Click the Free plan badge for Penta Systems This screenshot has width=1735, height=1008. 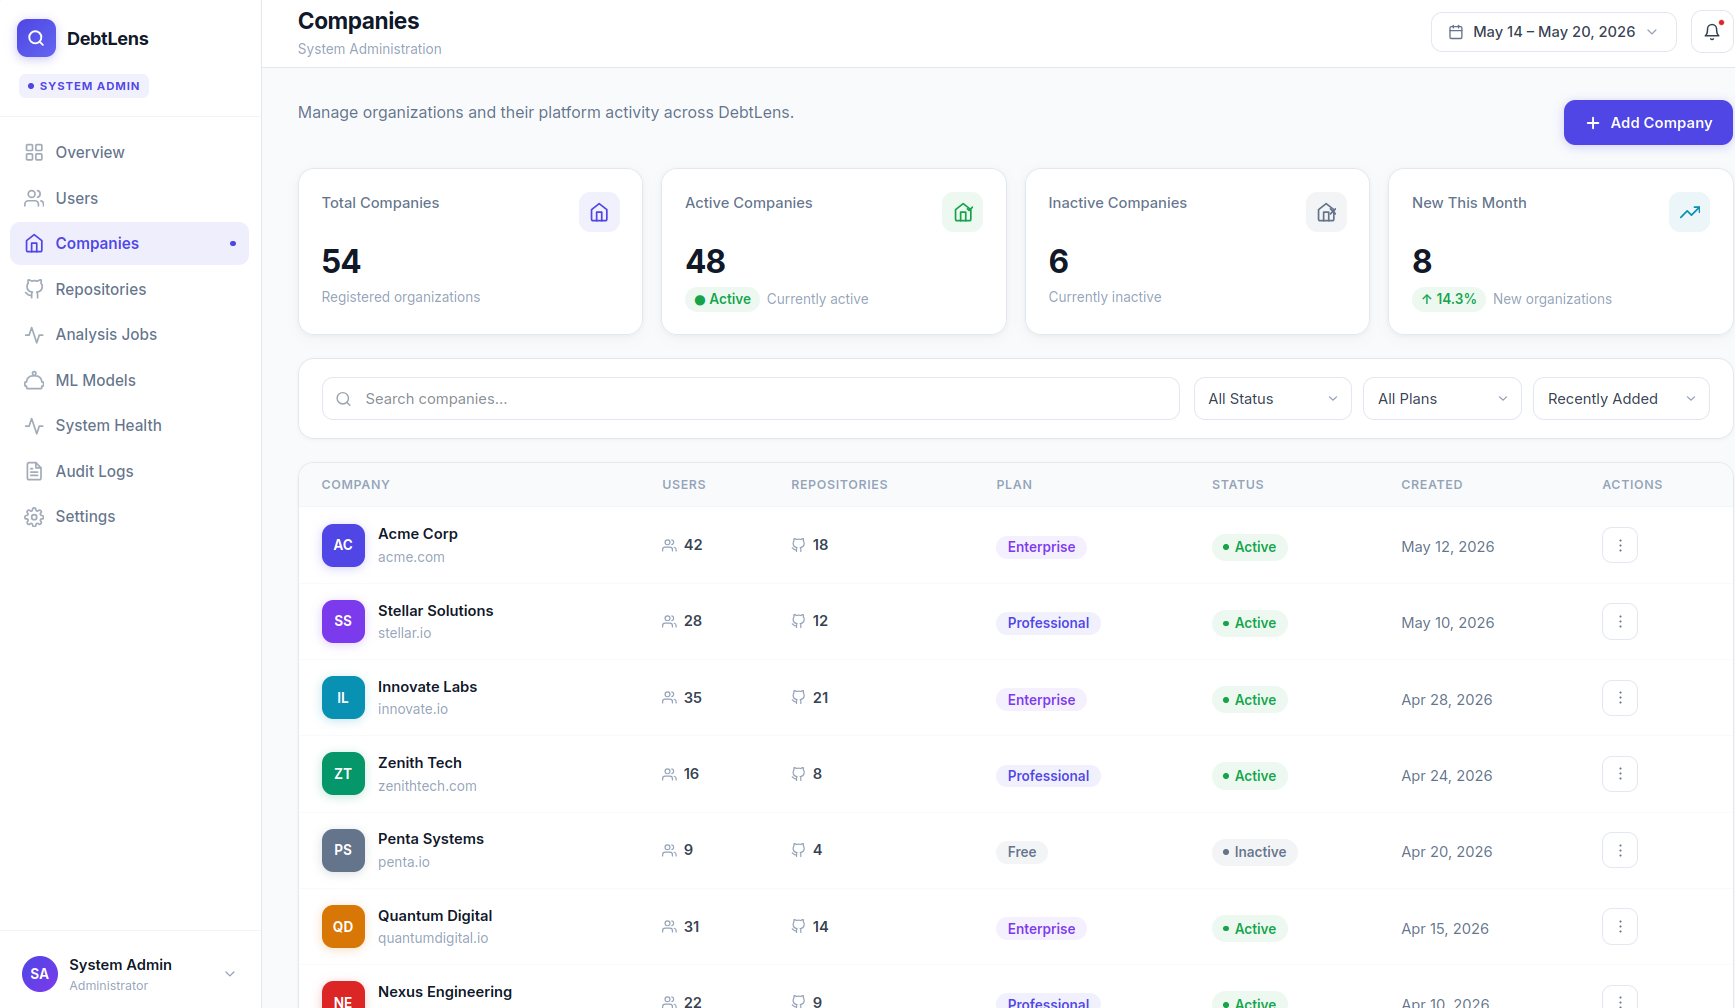1022,852
